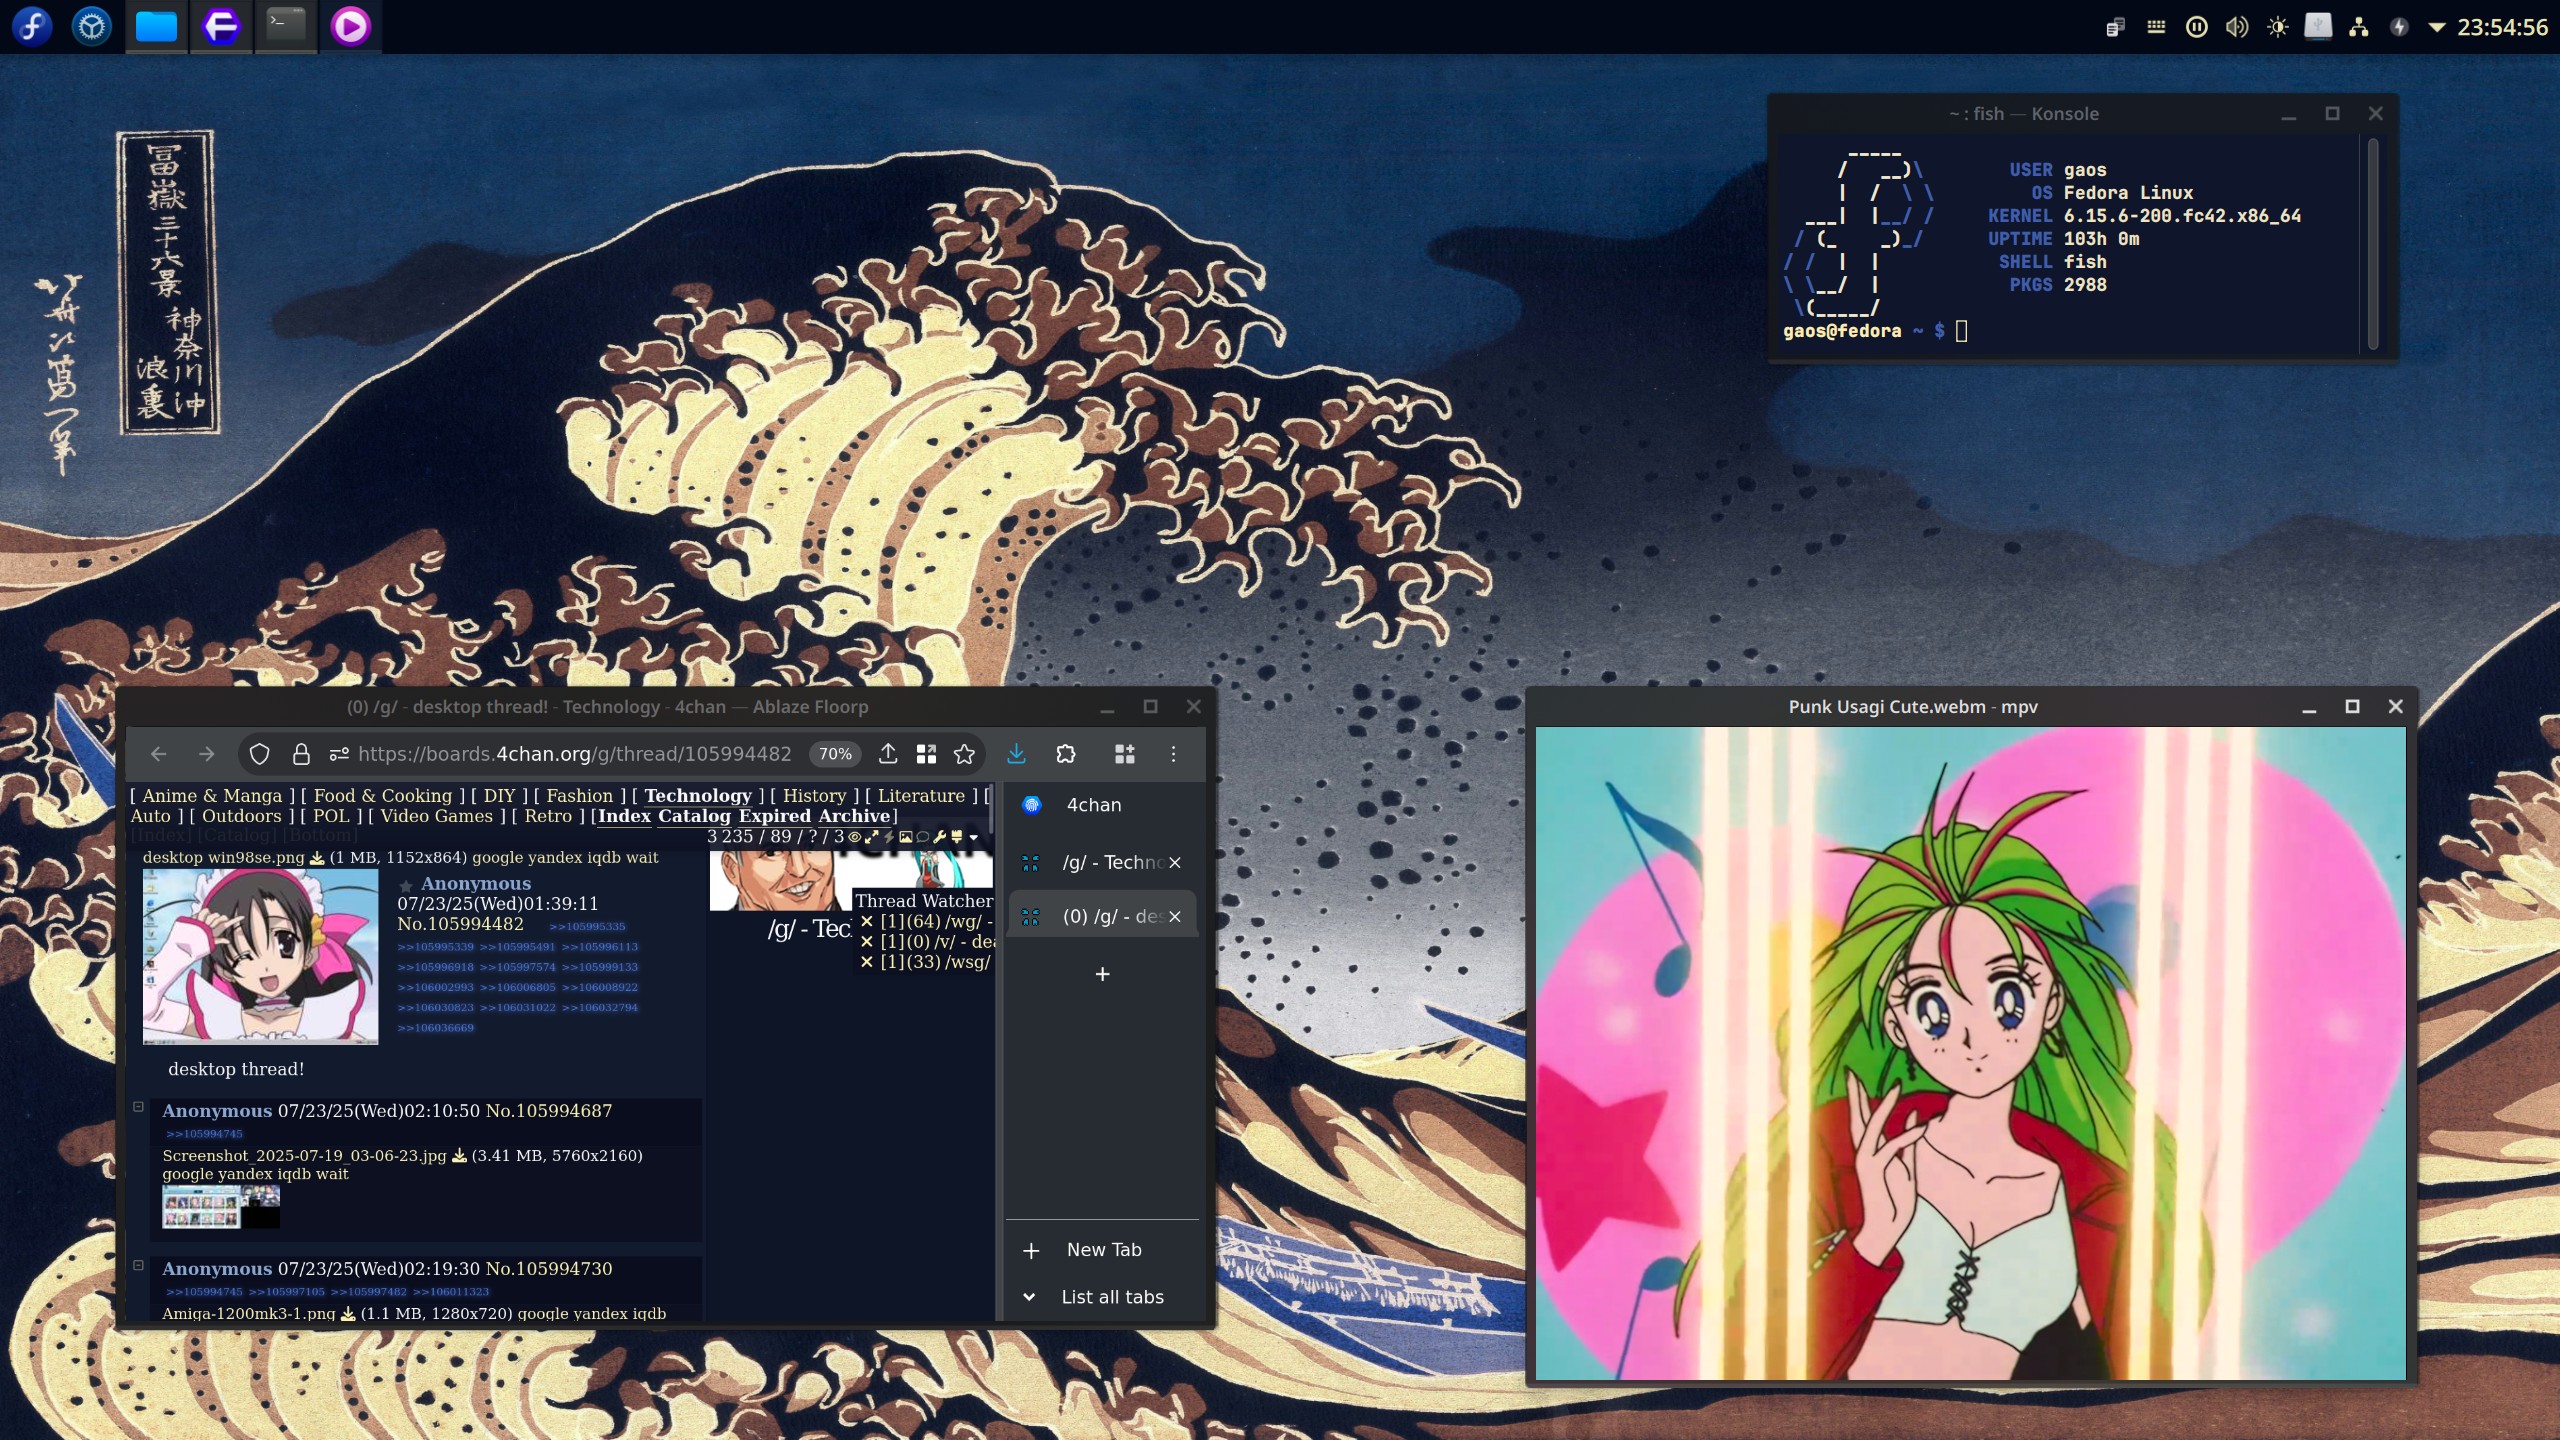Bookmark this page with the star
Viewport: 2560px width, 1440px height.
tap(964, 754)
